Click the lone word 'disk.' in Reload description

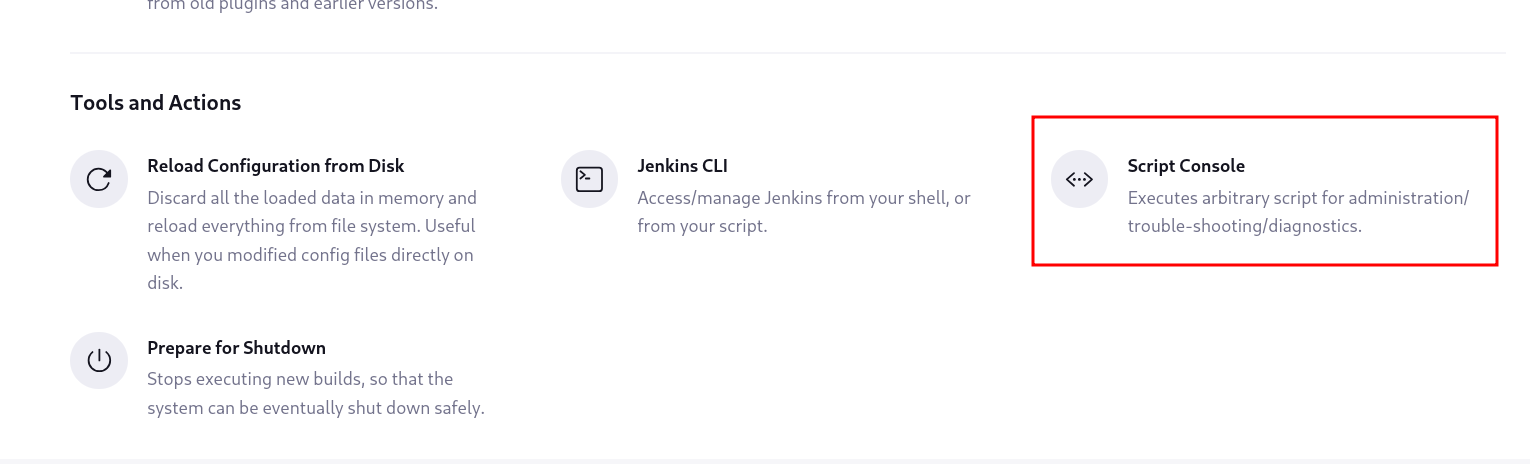(x=166, y=283)
